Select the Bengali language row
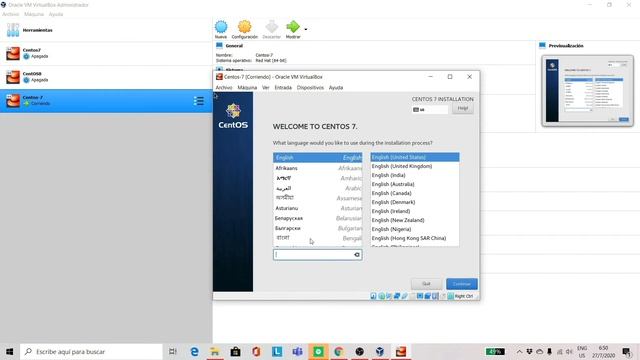Image resolution: width=640 pixels, height=360 pixels. point(318,238)
